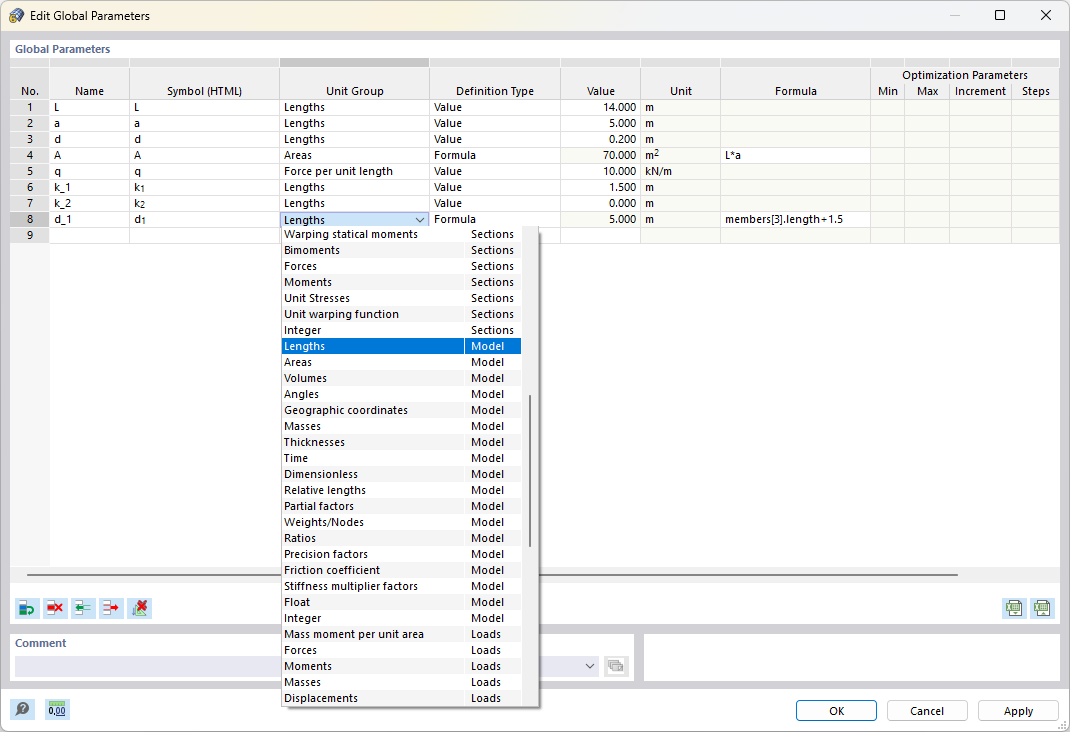Select Float from the unit group list
This screenshot has width=1070, height=732.
coord(401,602)
